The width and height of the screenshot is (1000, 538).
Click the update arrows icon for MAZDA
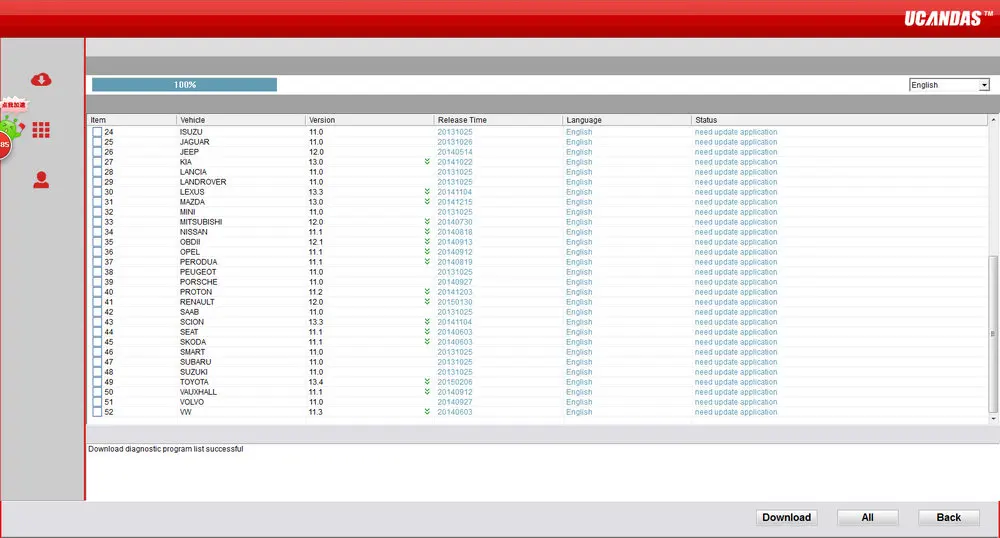(x=427, y=202)
